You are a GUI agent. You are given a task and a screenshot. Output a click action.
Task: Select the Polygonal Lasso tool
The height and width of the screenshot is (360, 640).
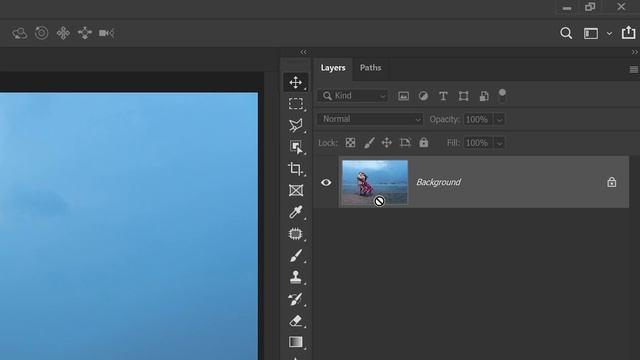click(296, 125)
